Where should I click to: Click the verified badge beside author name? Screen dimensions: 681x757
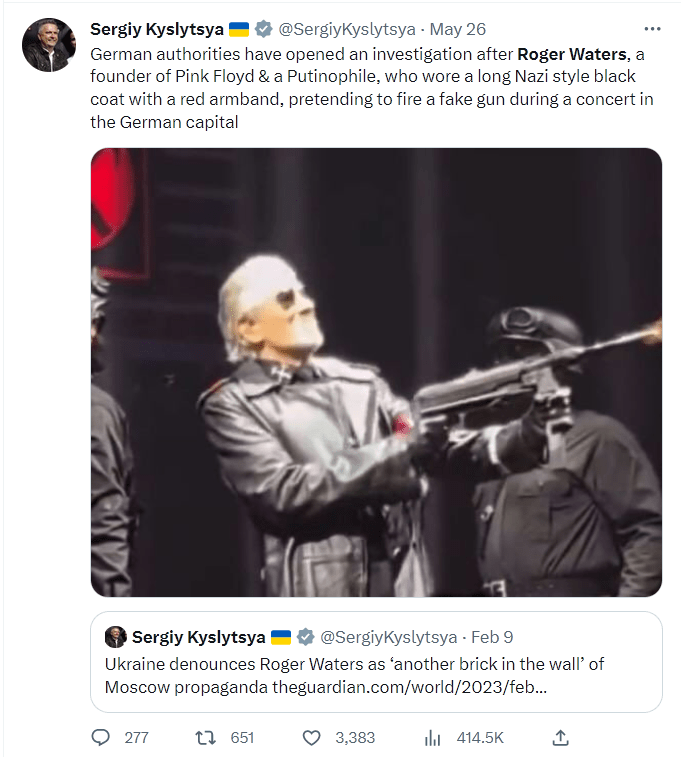(263, 29)
